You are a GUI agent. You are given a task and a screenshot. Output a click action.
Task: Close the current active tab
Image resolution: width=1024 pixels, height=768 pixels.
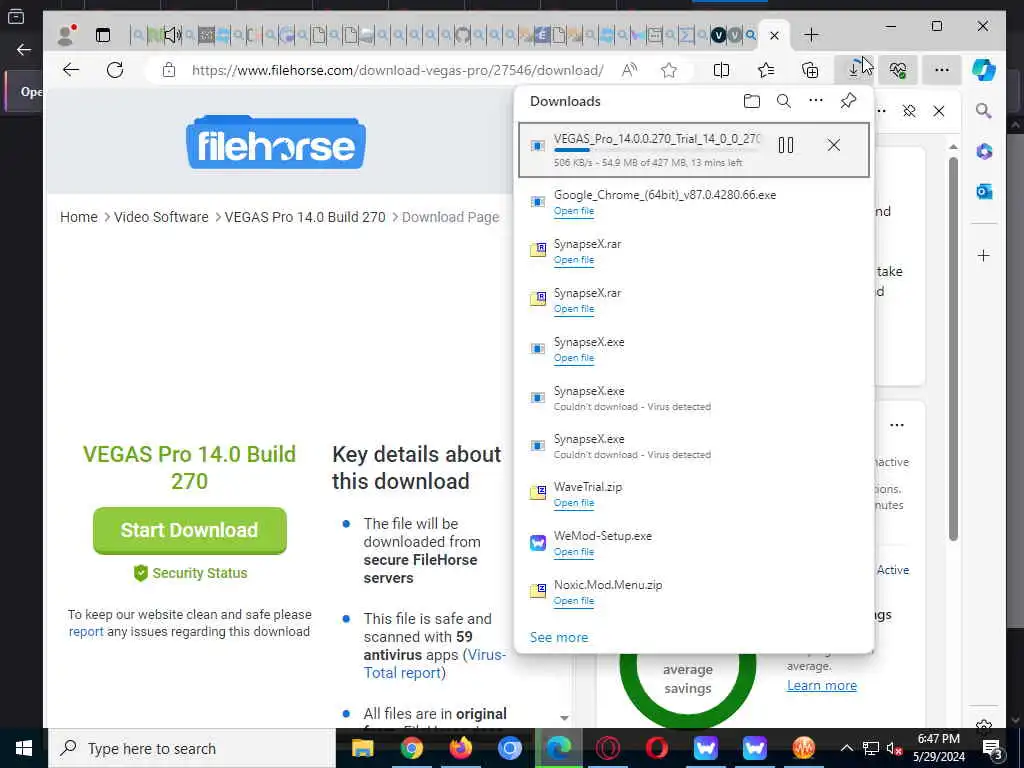(775, 35)
